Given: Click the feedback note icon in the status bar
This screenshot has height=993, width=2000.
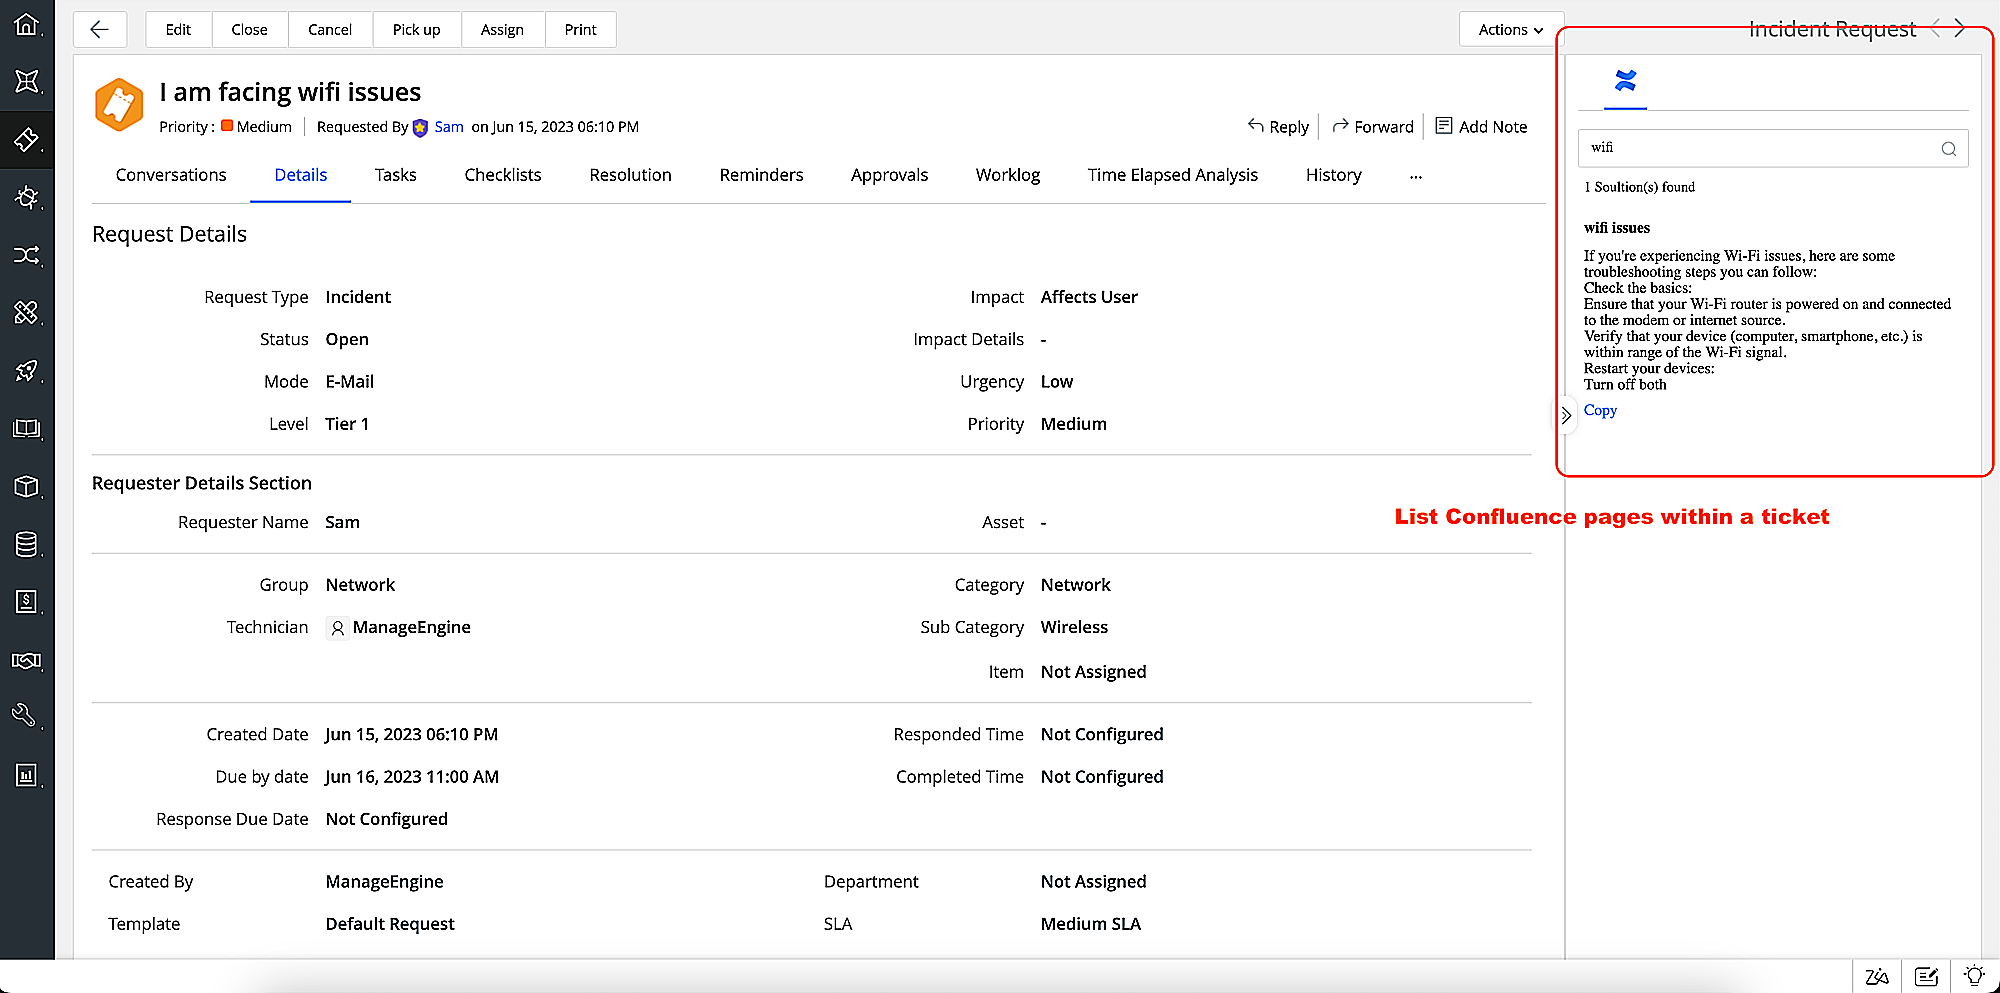Looking at the screenshot, I should [1926, 976].
